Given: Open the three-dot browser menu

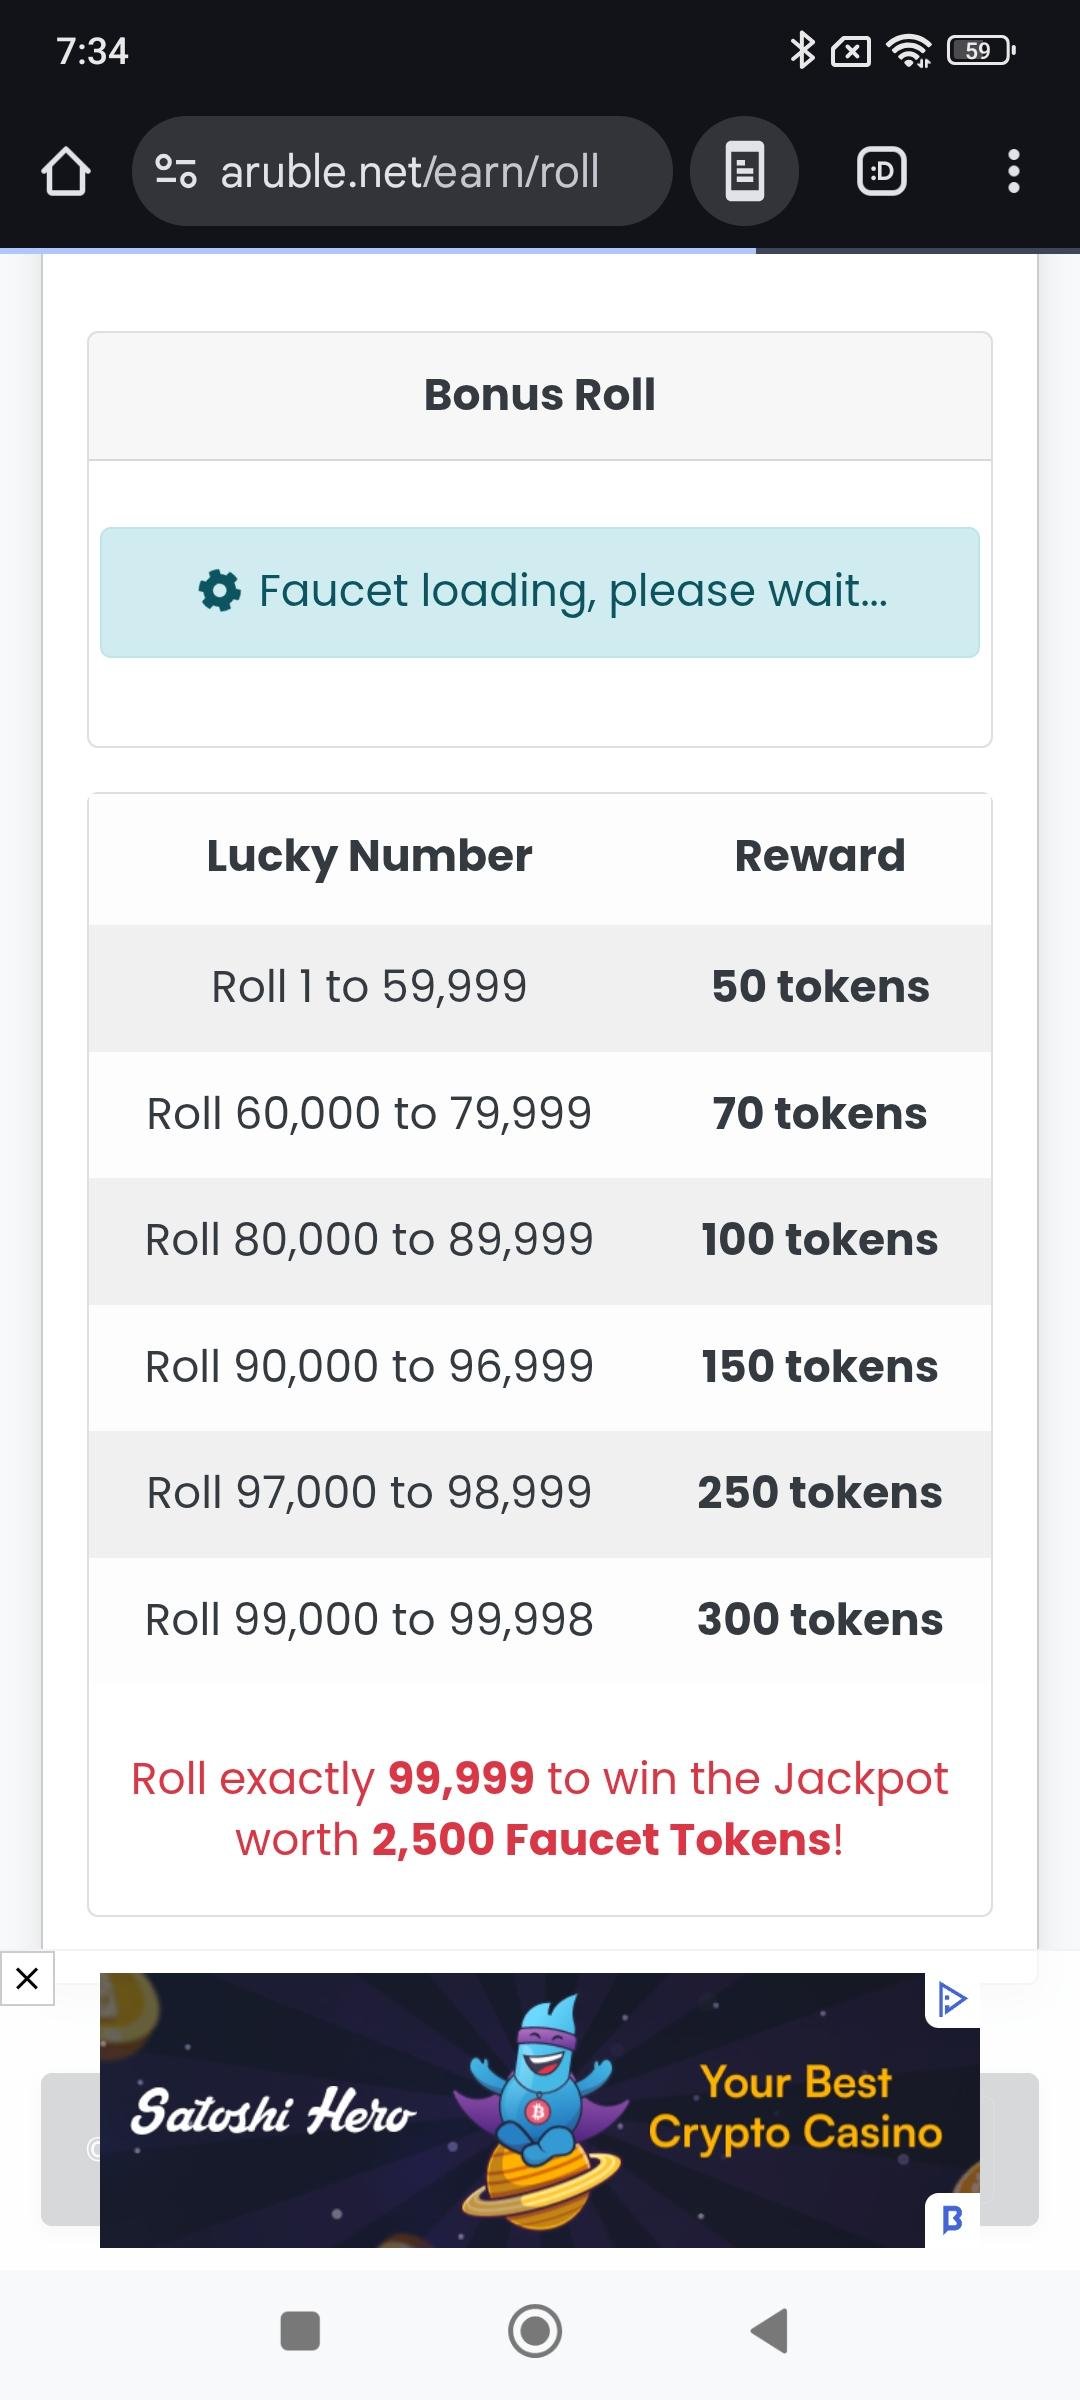Looking at the screenshot, I should pyautogui.click(x=1013, y=171).
